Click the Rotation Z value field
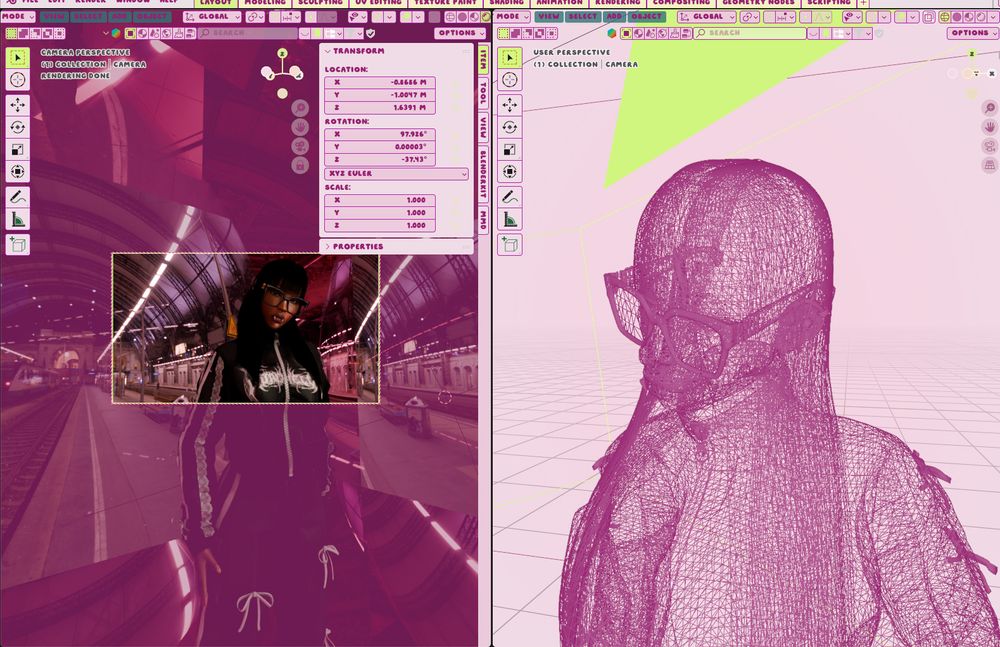 point(380,160)
